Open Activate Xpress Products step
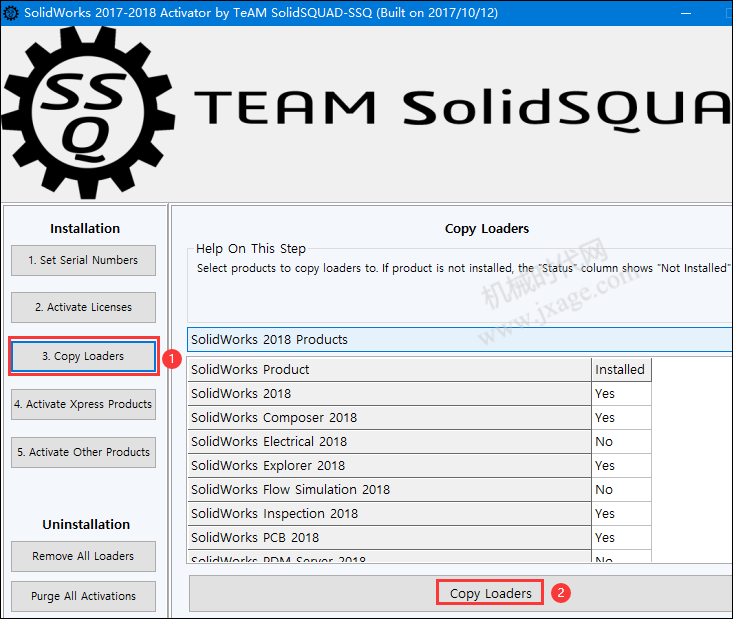 [83, 404]
